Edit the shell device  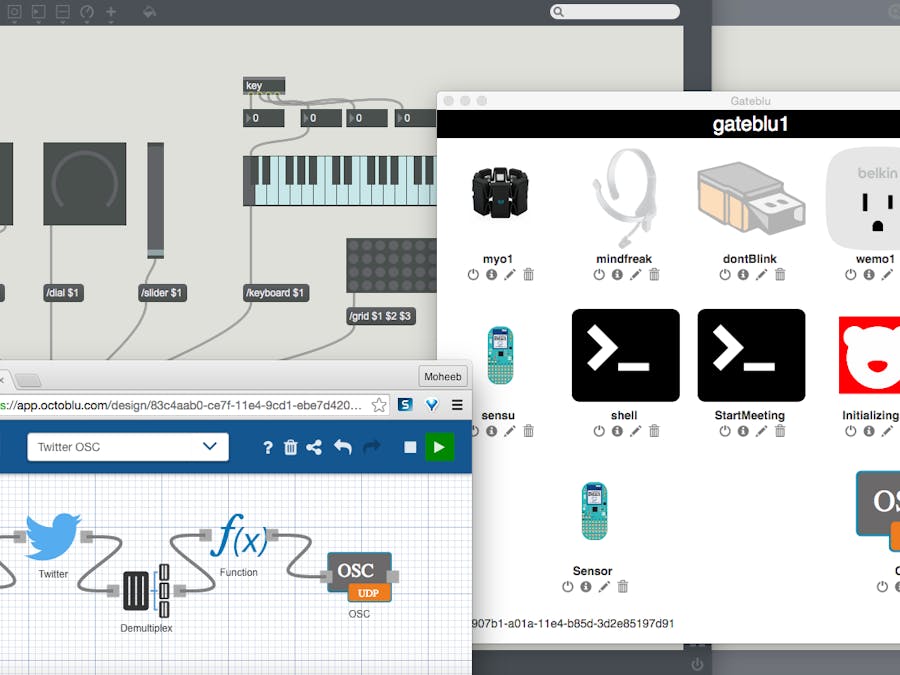pos(635,431)
